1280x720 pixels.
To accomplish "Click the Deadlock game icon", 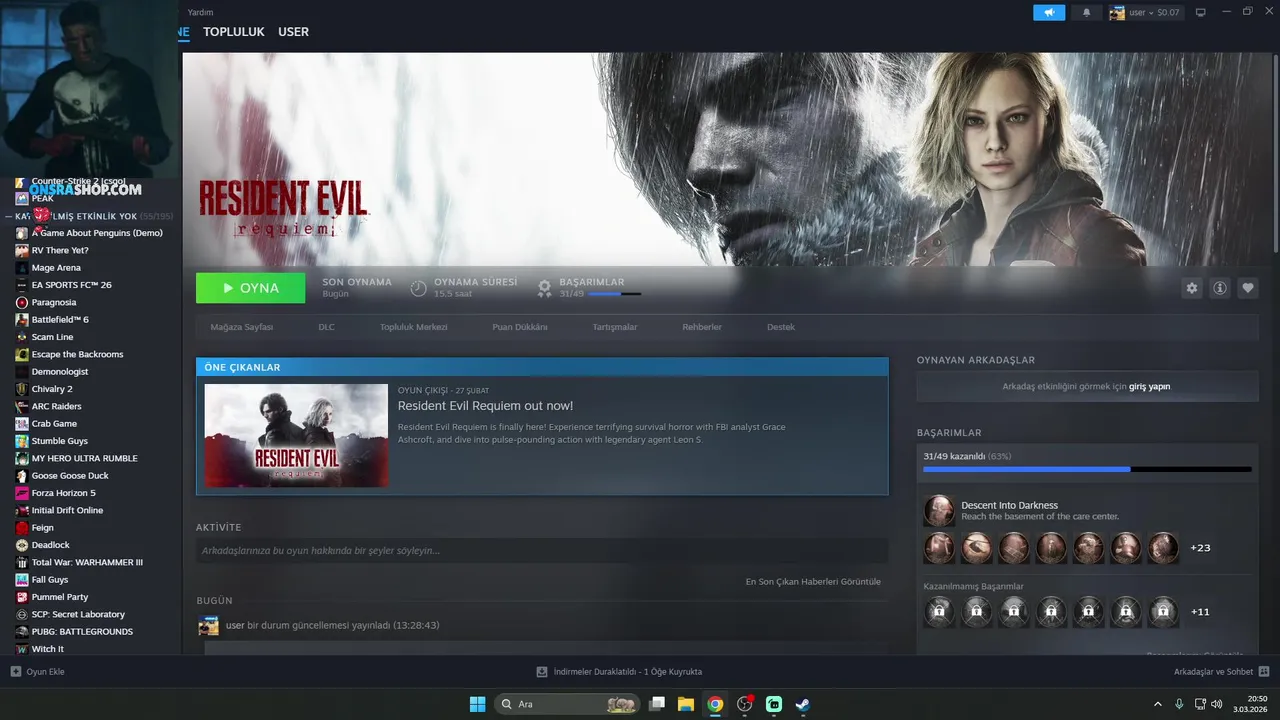I will [x=22, y=545].
